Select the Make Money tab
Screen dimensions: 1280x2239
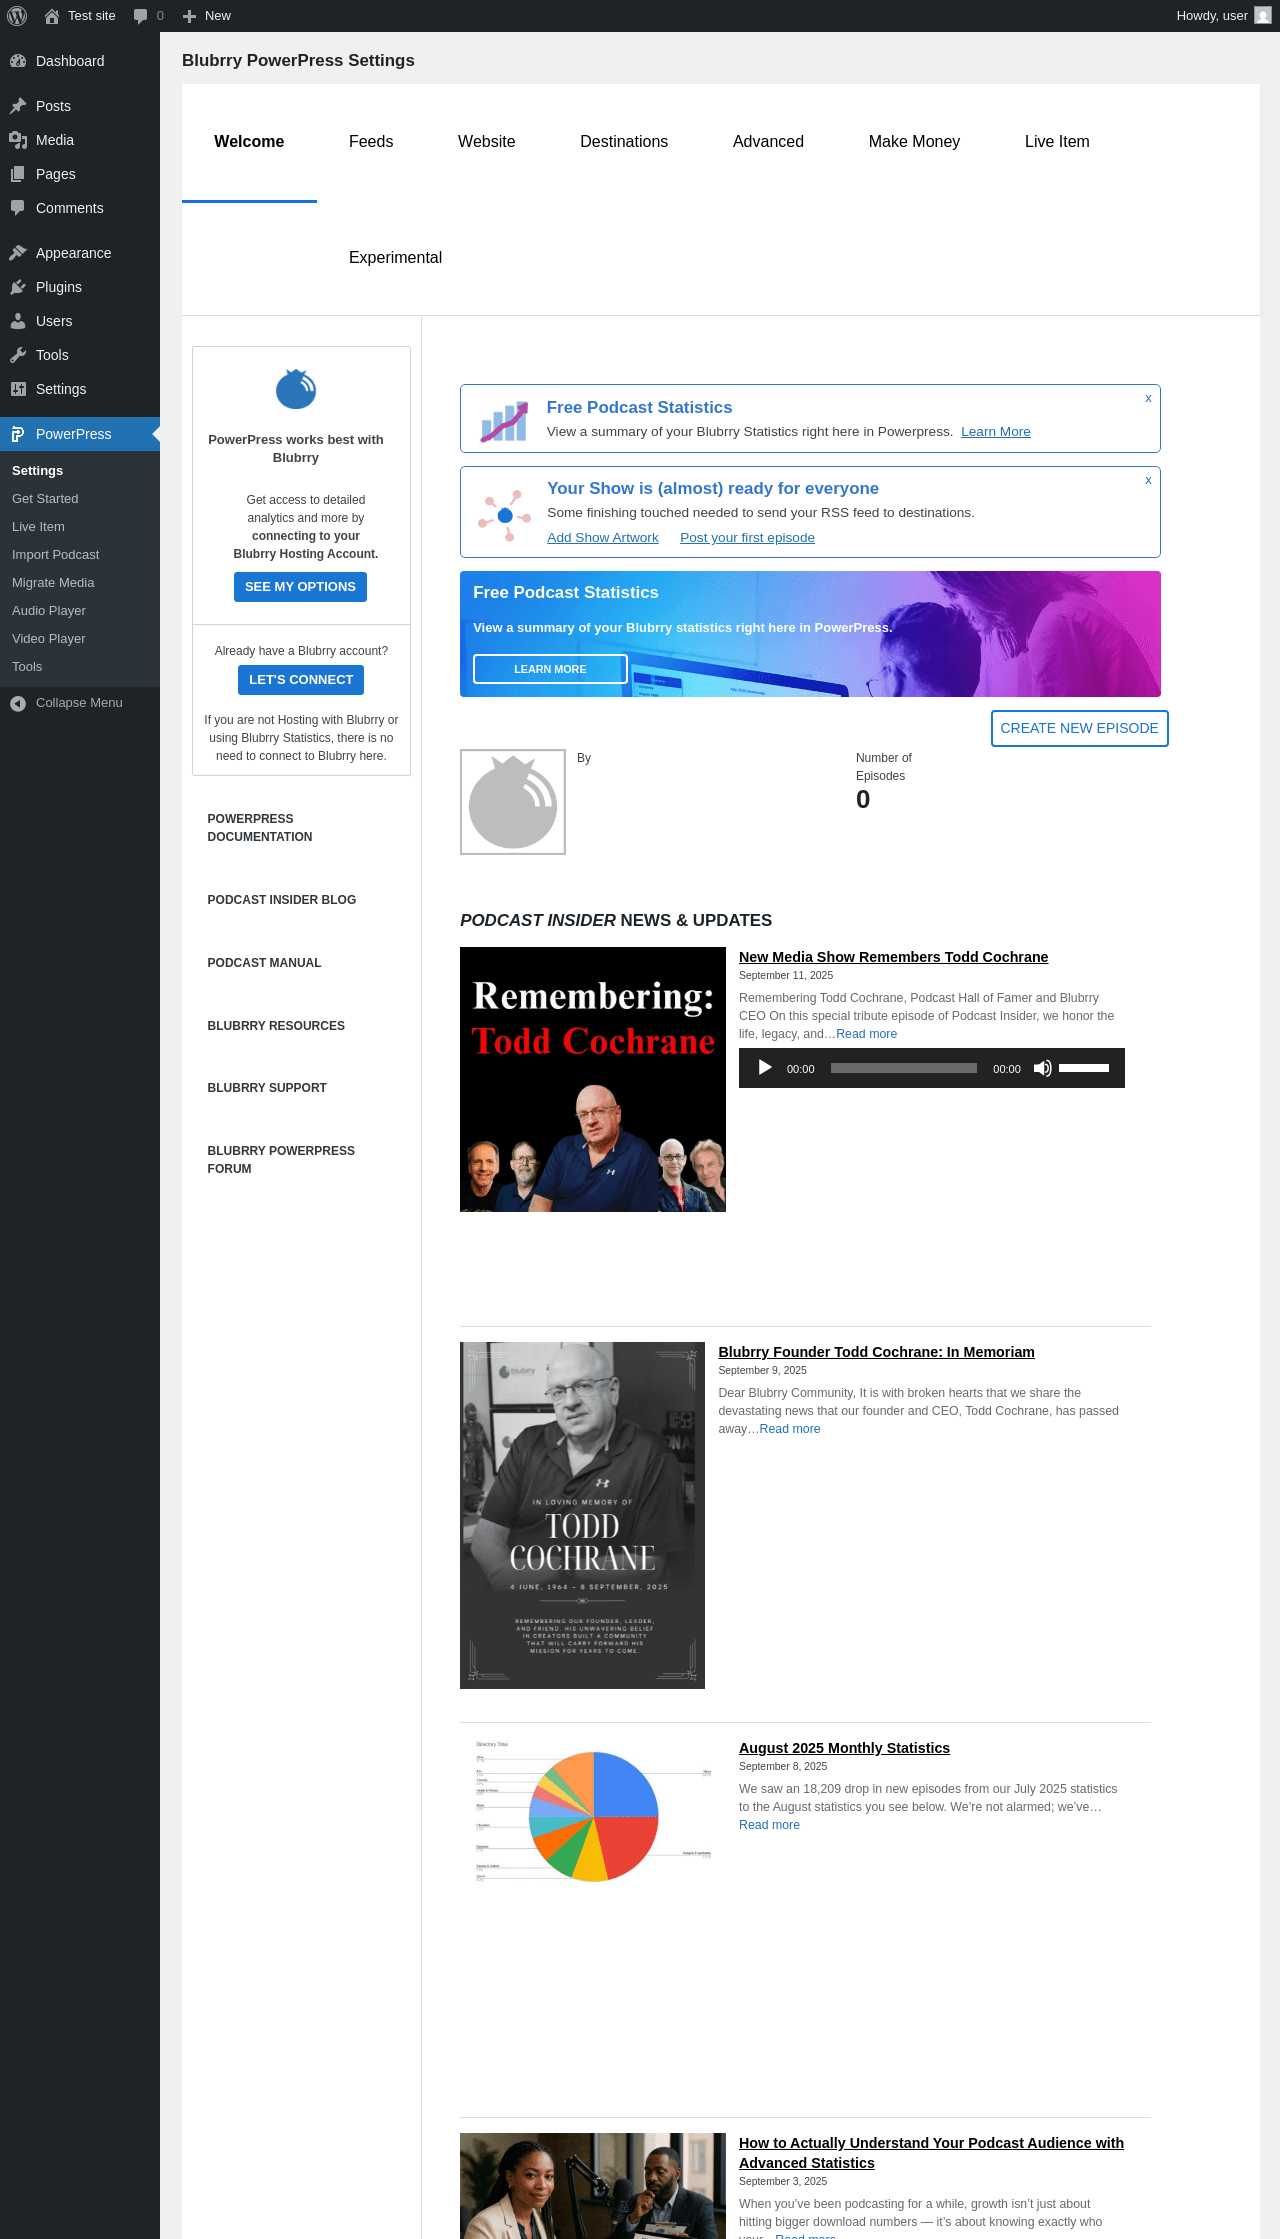coord(914,142)
